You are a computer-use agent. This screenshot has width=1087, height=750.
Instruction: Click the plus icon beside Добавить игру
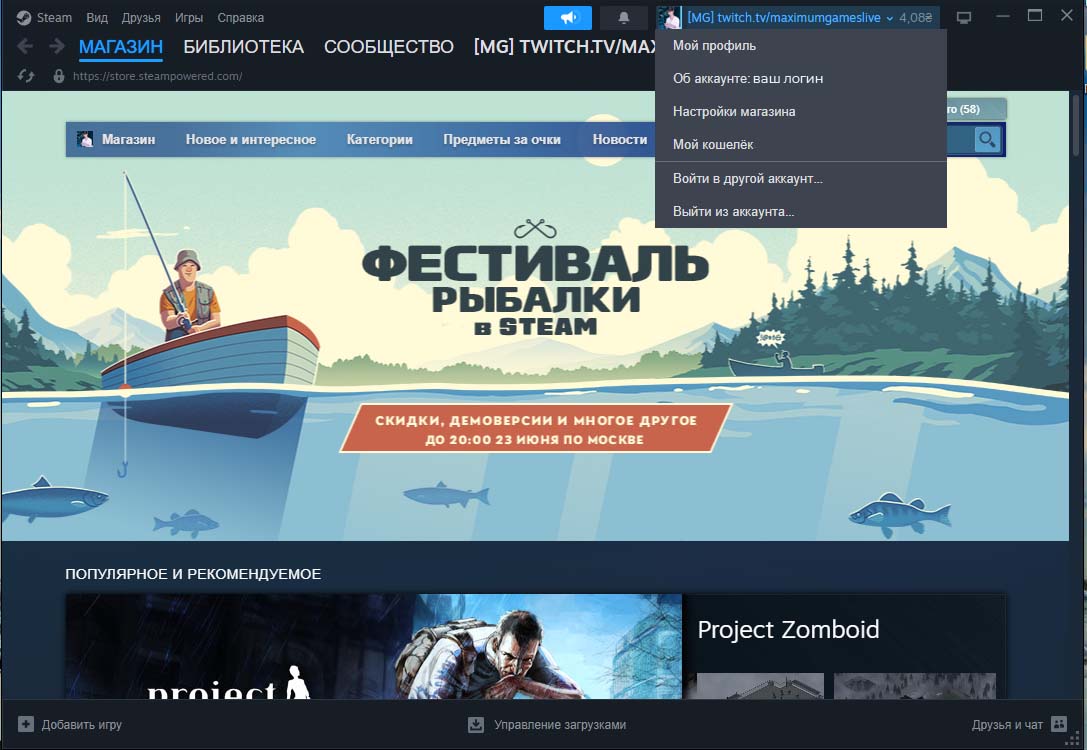[26, 724]
